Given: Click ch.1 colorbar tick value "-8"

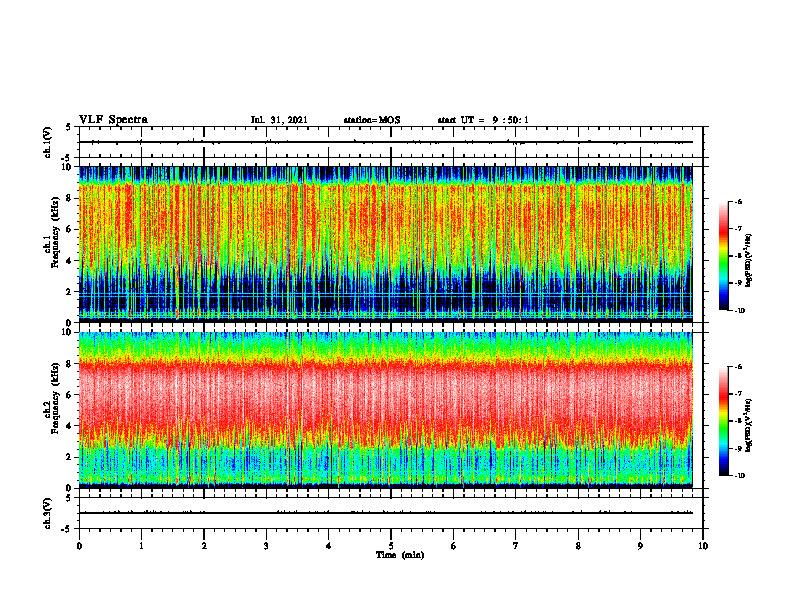Looking at the screenshot, I should click(x=738, y=256).
